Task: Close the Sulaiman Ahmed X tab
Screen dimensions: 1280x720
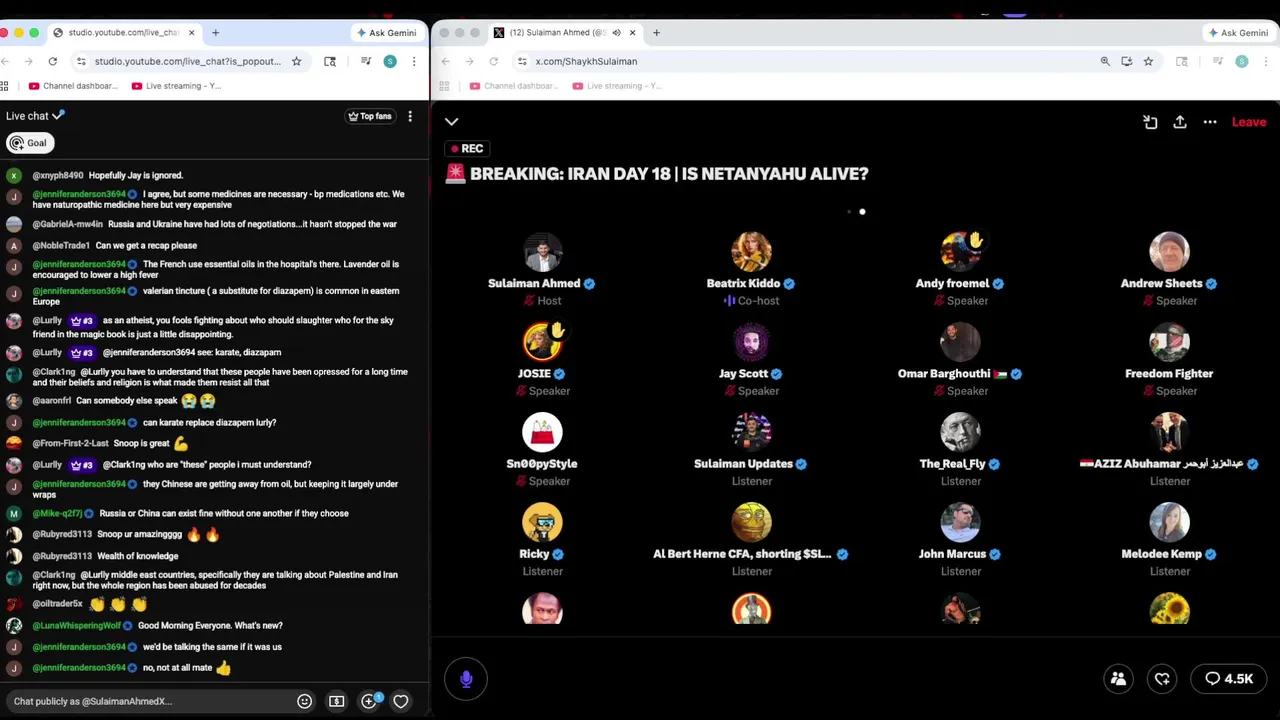Action: [x=632, y=32]
